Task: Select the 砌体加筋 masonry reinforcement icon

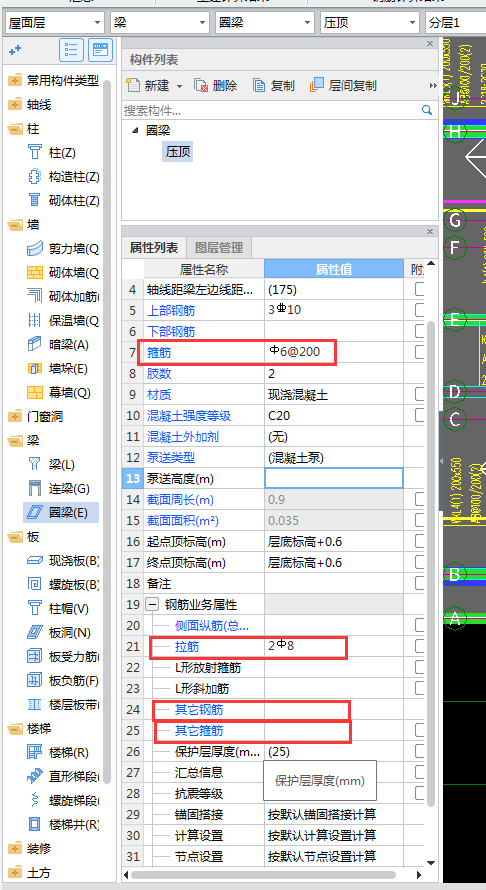Action: pos(35,296)
